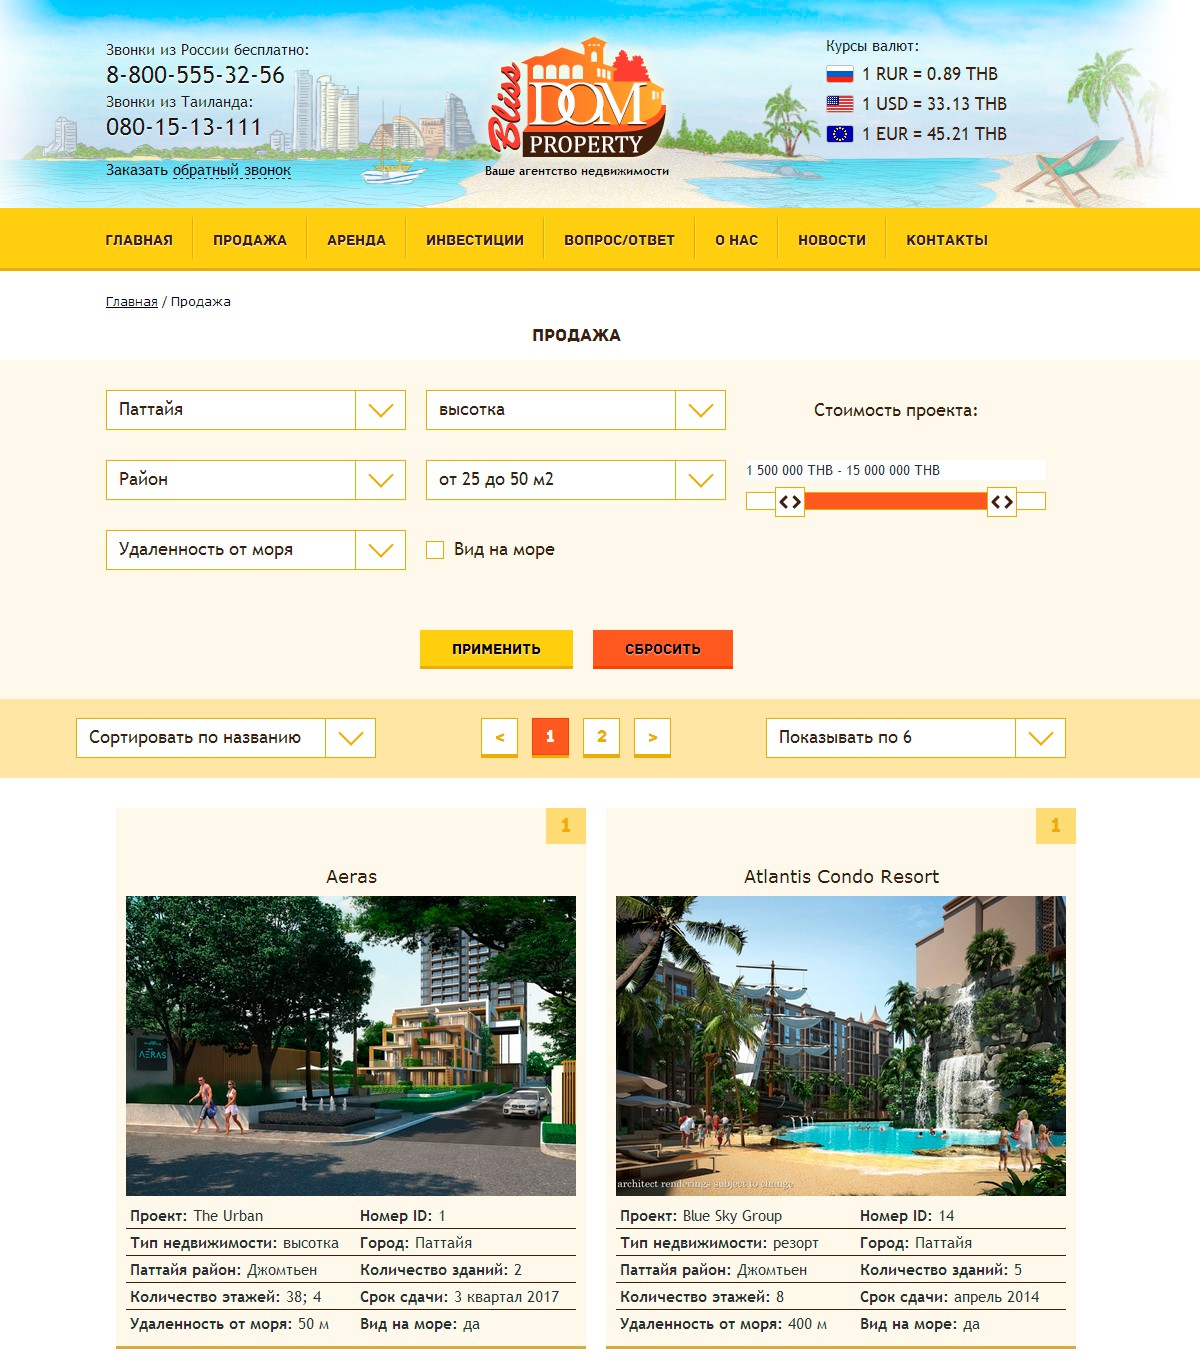This screenshot has width=1200, height=1371.
Task: Click the Atlantis card number badge
Action: pos(1056,826)
